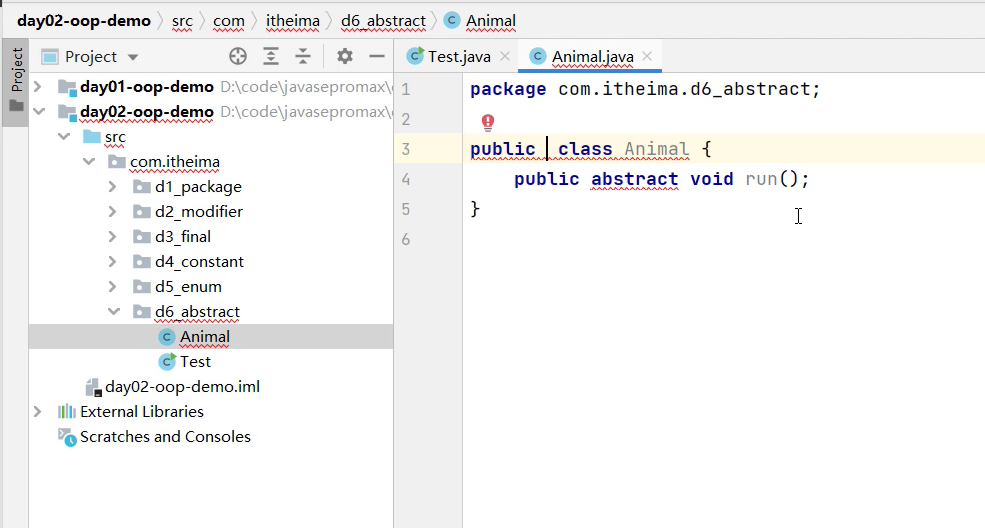
Task: Click the run() method name in editor
Action: pos(761,180)
